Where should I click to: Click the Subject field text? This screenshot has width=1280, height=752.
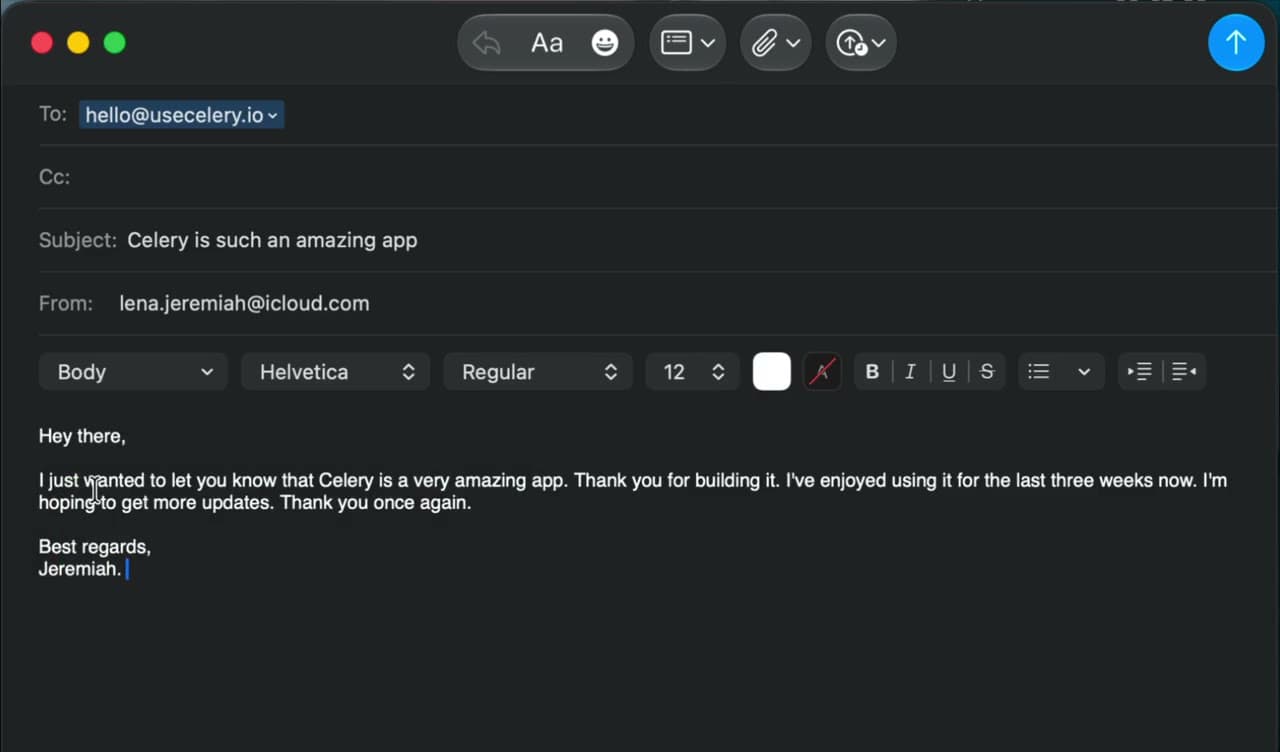coord(272,240)
